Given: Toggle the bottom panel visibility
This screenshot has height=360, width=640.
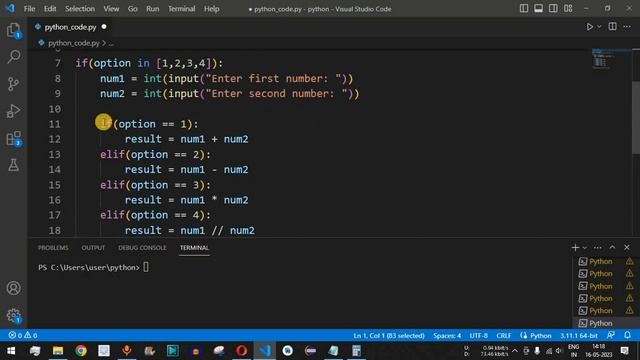Looking at the screenshot, I should pos(538,9).
